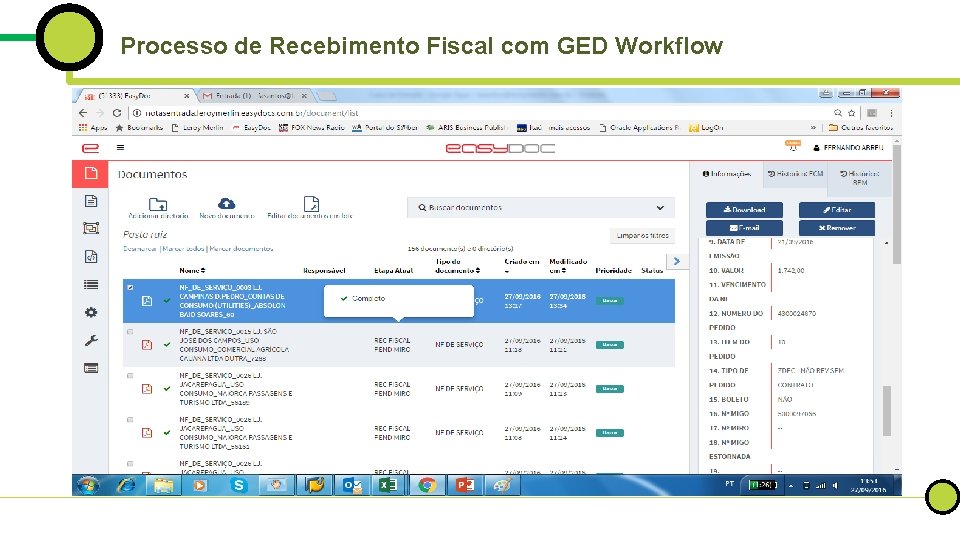Click the wrench tools sidebar icon
This screenshot has height=540, width=960.
pyautogui.click(x=91, y=340)
